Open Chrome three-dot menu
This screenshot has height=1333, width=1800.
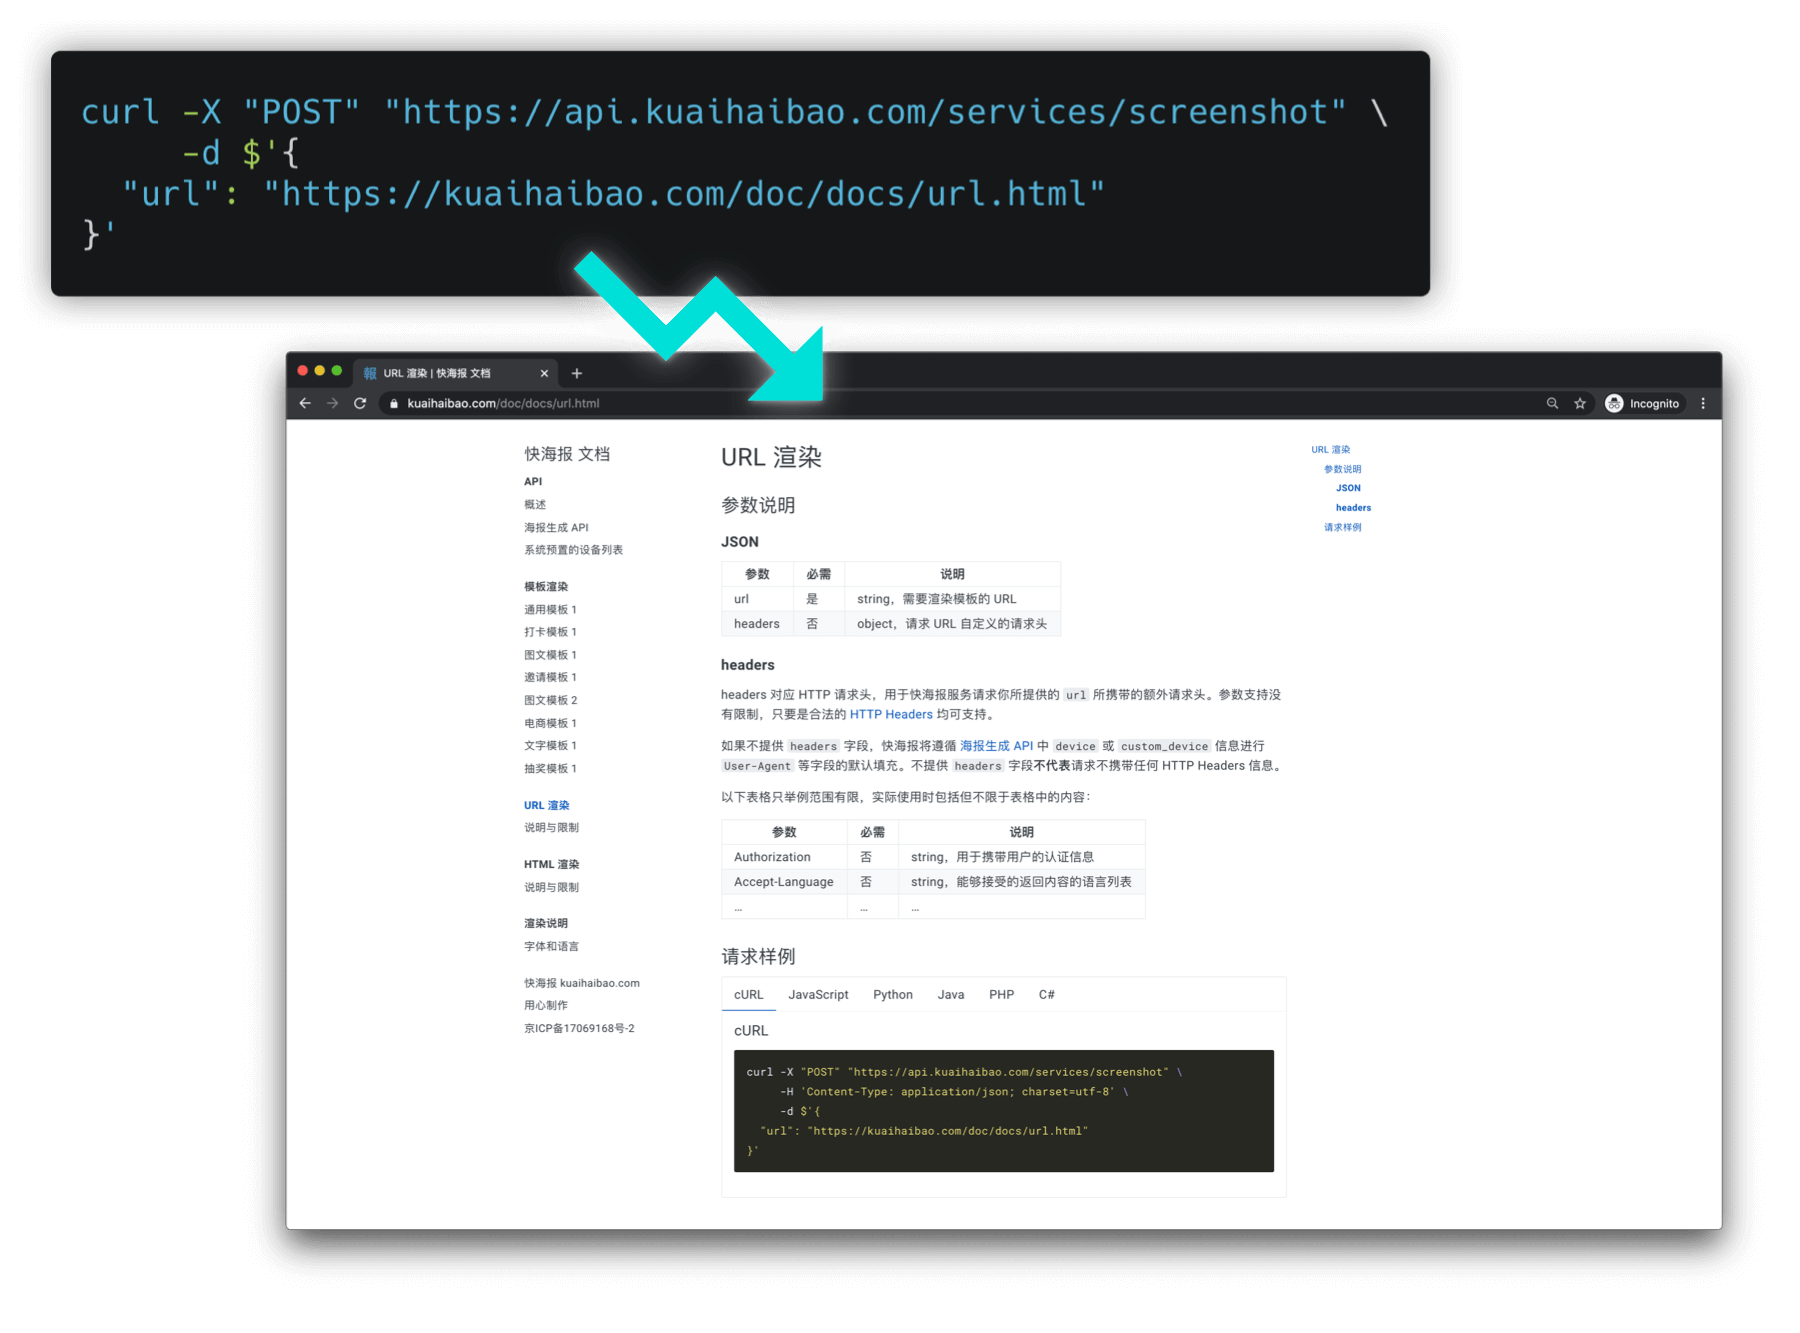pos(1703,403)
